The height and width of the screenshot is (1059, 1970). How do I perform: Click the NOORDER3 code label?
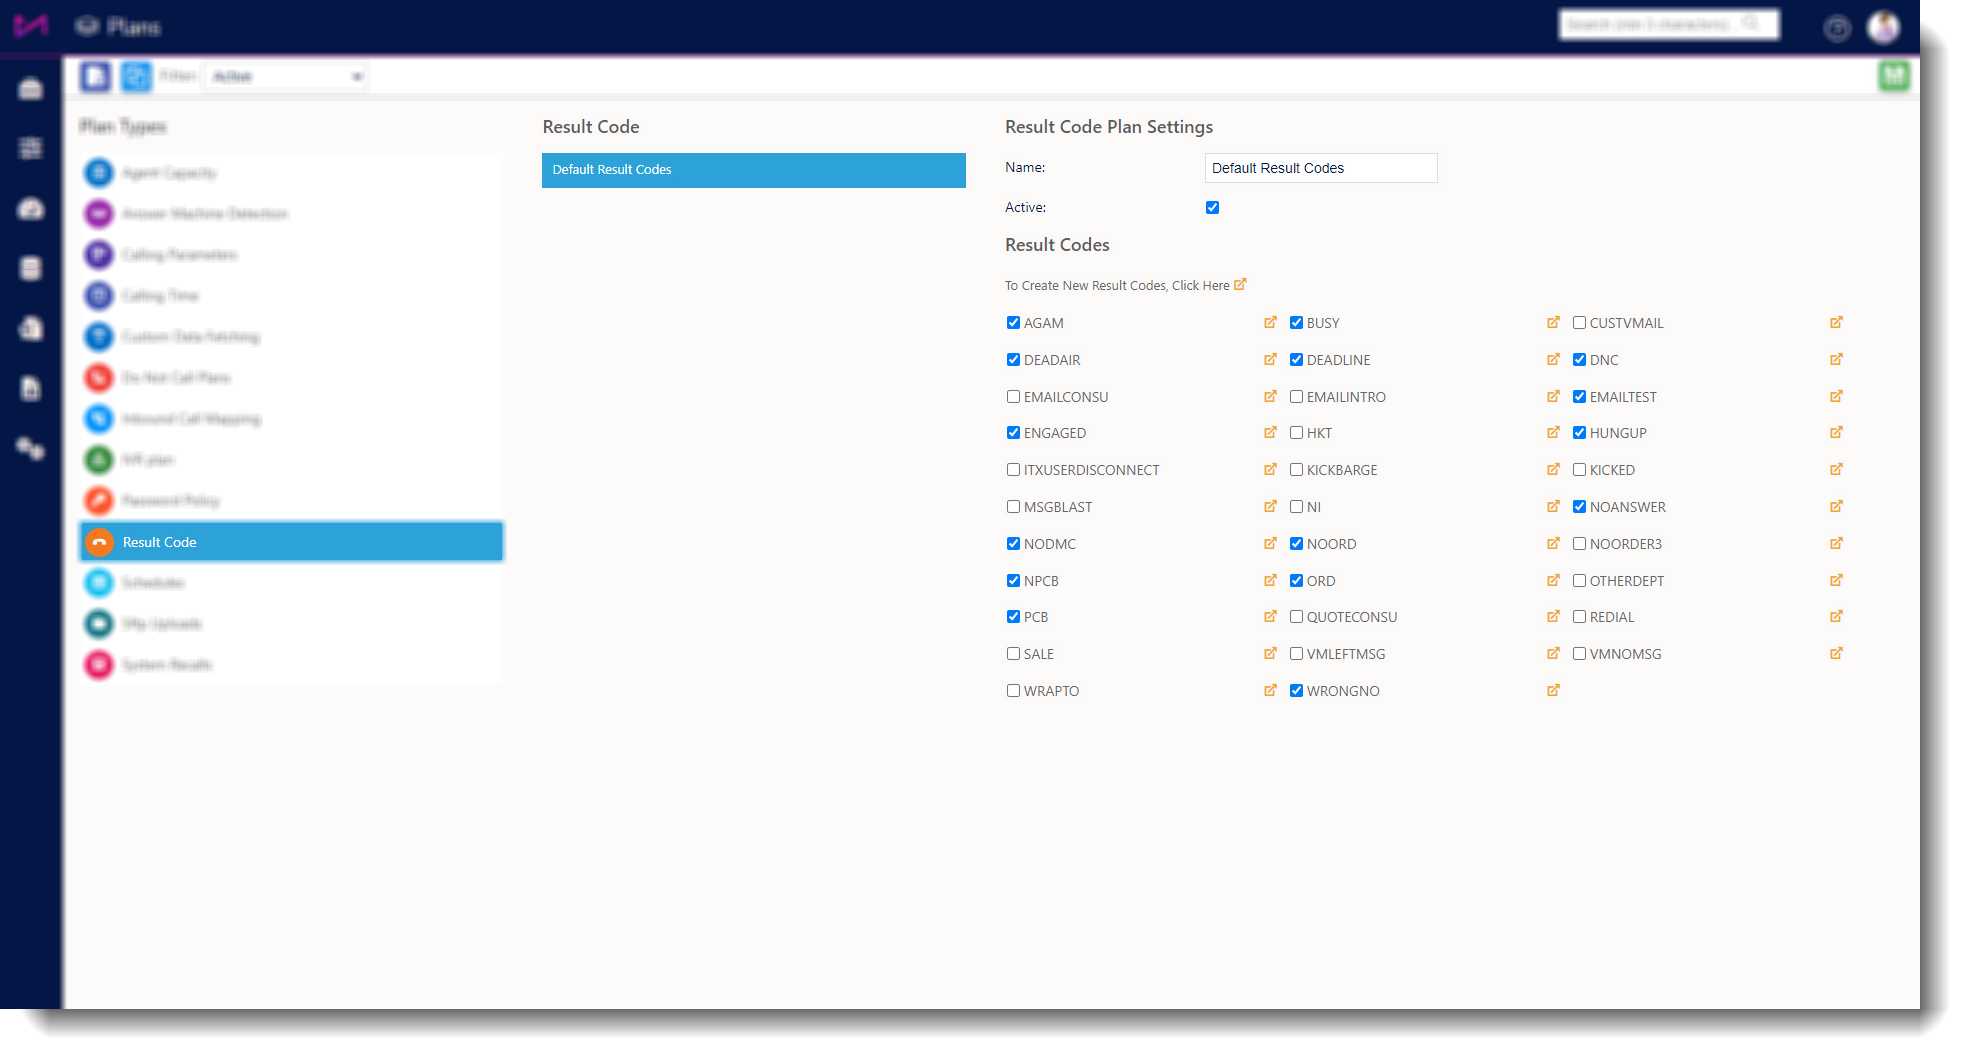1626,544
